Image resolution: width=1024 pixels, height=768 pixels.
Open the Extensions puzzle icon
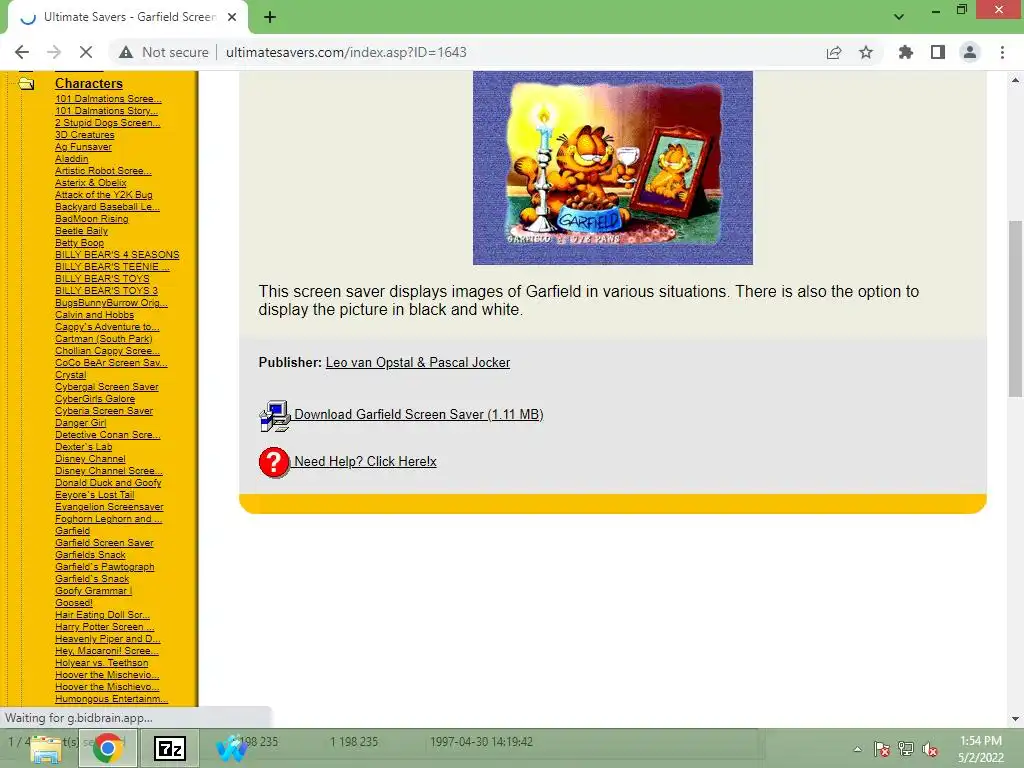pos(906,52)
